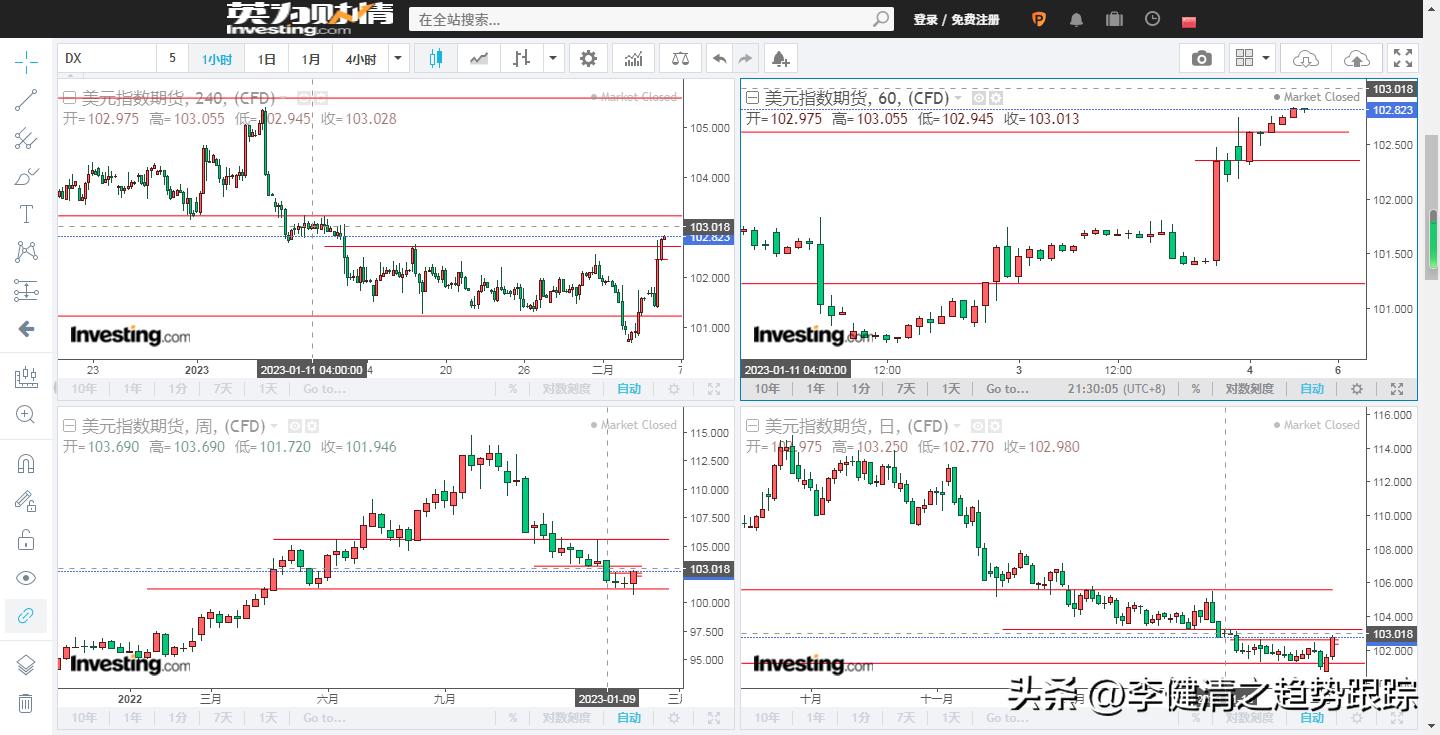The height and width of the screenshot is (735, 1440).
Task: Toggle 自动 auto scale on weekly chart
Action: coord(629,718)
